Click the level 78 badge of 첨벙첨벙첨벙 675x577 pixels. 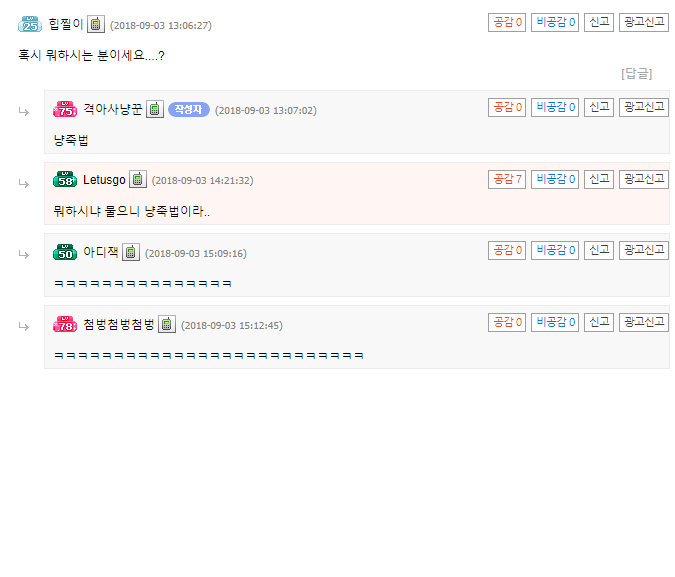click(65, 324)
